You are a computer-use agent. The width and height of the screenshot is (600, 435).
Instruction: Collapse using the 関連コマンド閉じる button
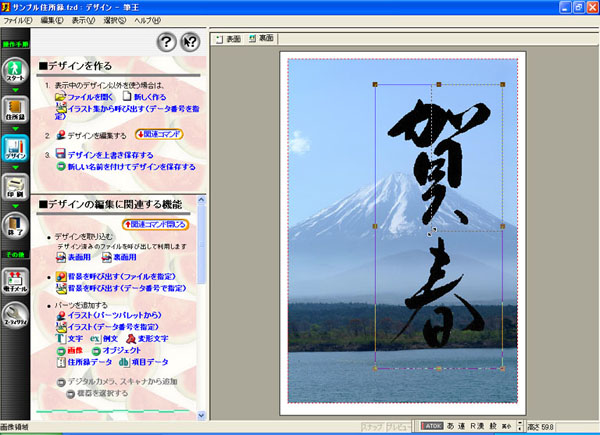pyautogui.click(x=154, y=225)
